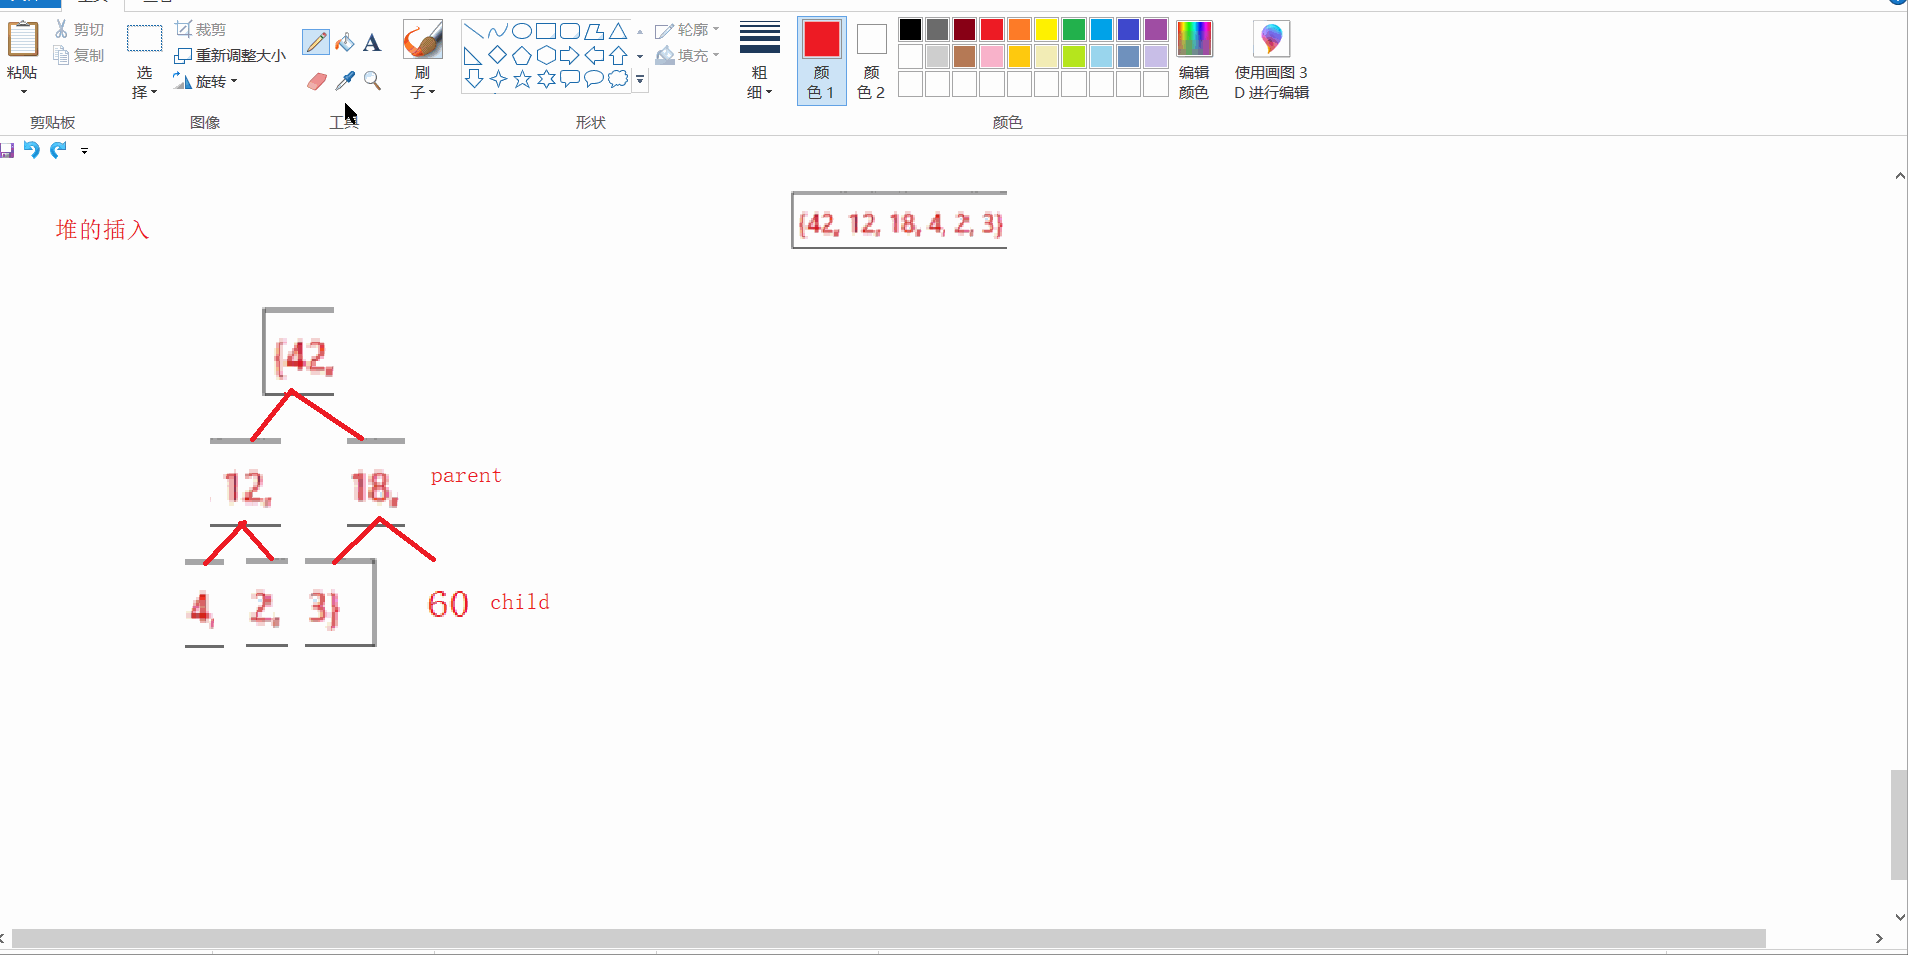Screen dimensions: 1908x955
Task: Pick the Pentagon shape
Action: (522, 55)
